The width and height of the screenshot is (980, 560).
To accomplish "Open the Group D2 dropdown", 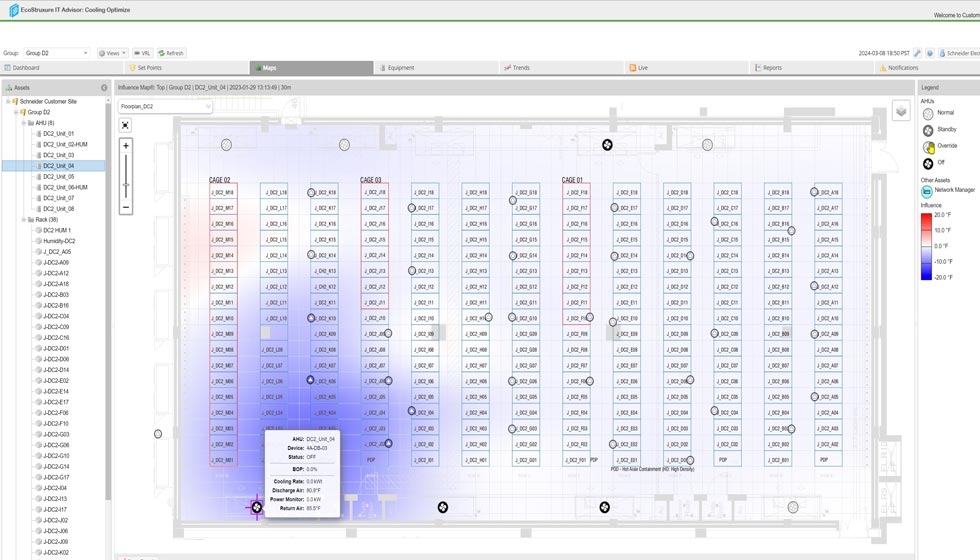I will (x=56, y=53).
